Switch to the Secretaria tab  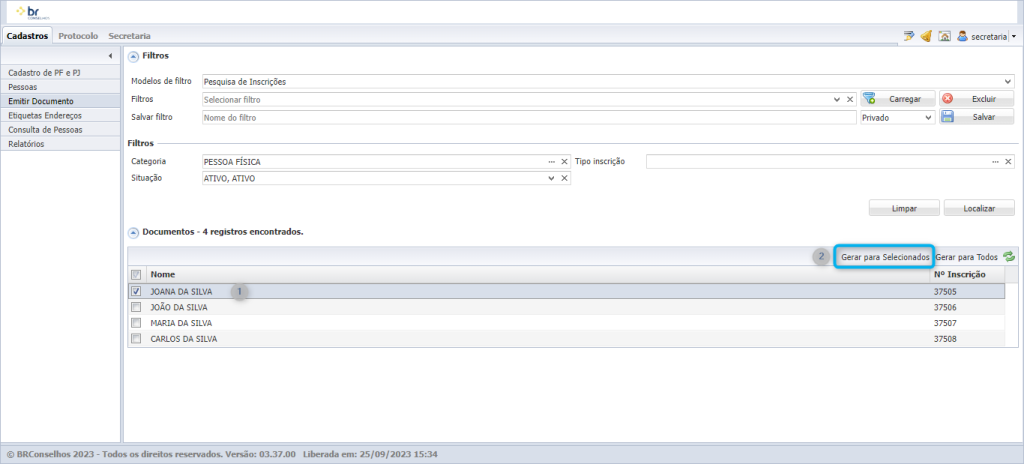pyautogui.click(x=129, y=37)
